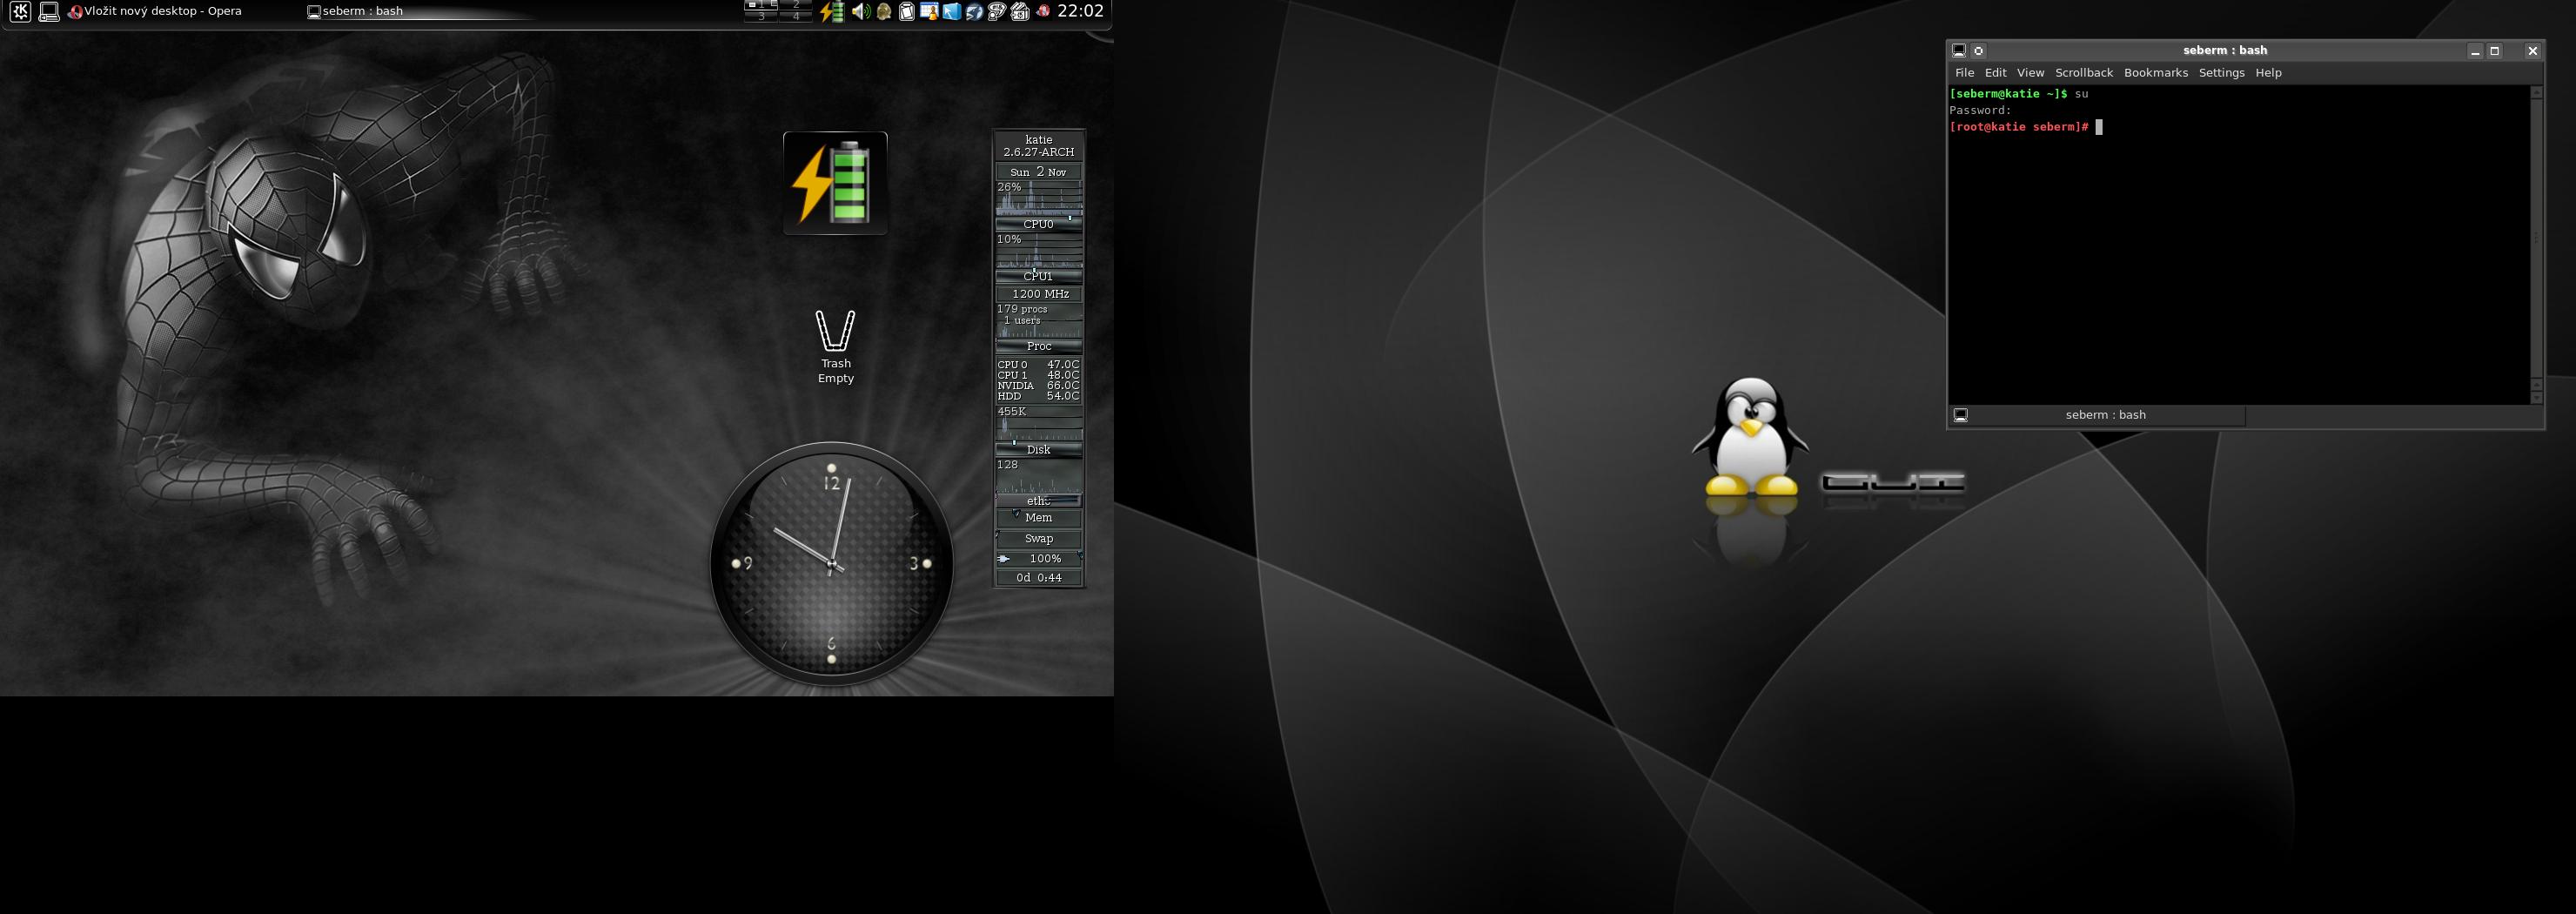The width and height of the screenshot is (2576, 914).
Task: Click the 22:02 digital clock
Action: pyautogui.click(x=1080, y=11)
